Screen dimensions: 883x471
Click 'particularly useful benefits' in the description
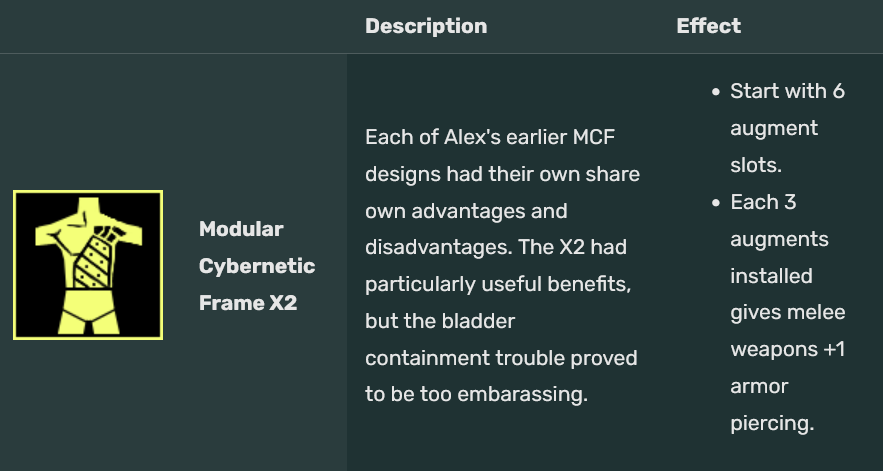click(x=497, y=284)
